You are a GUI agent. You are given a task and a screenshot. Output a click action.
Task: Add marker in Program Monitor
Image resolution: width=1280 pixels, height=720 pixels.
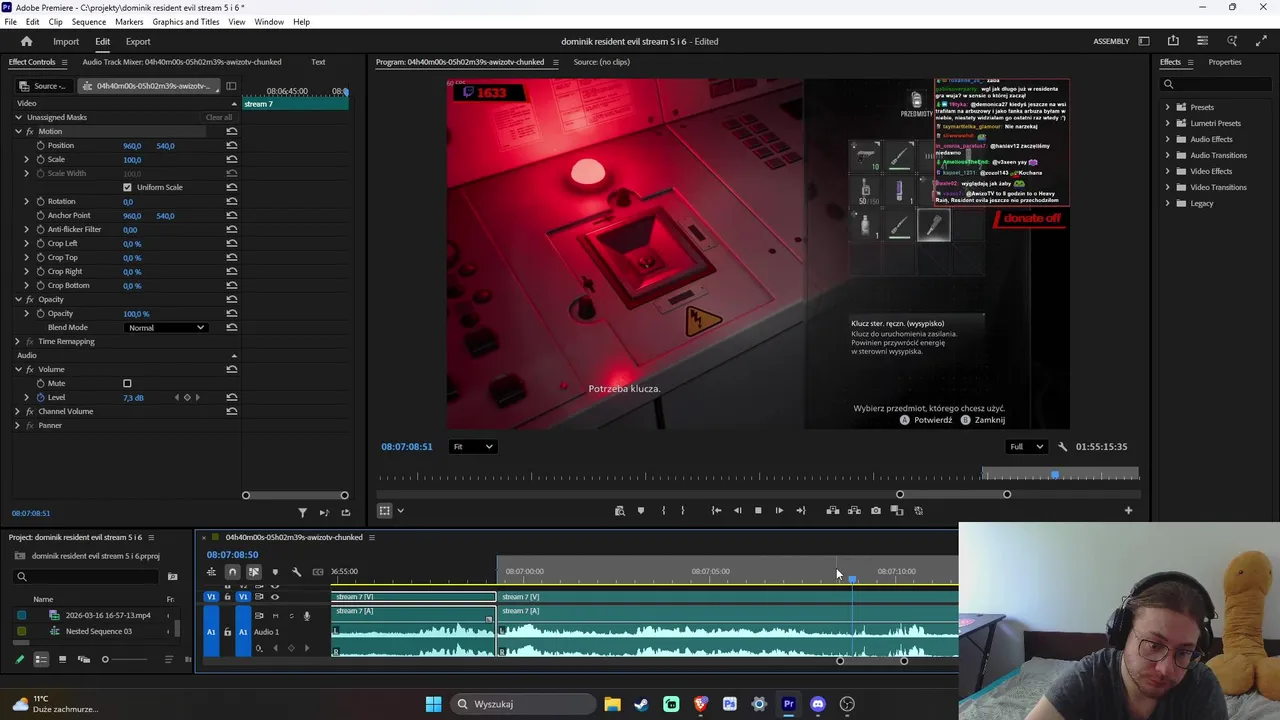point(641,511)
